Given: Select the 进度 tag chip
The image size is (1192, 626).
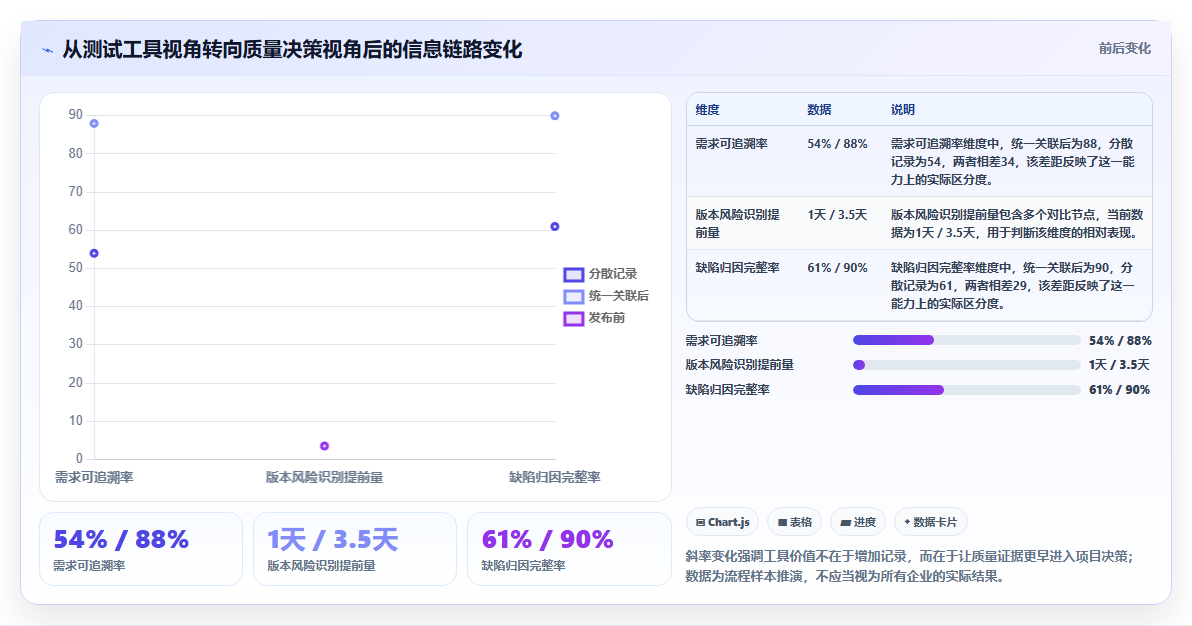Looking at the screenshot, I should (x=858, y=522).
